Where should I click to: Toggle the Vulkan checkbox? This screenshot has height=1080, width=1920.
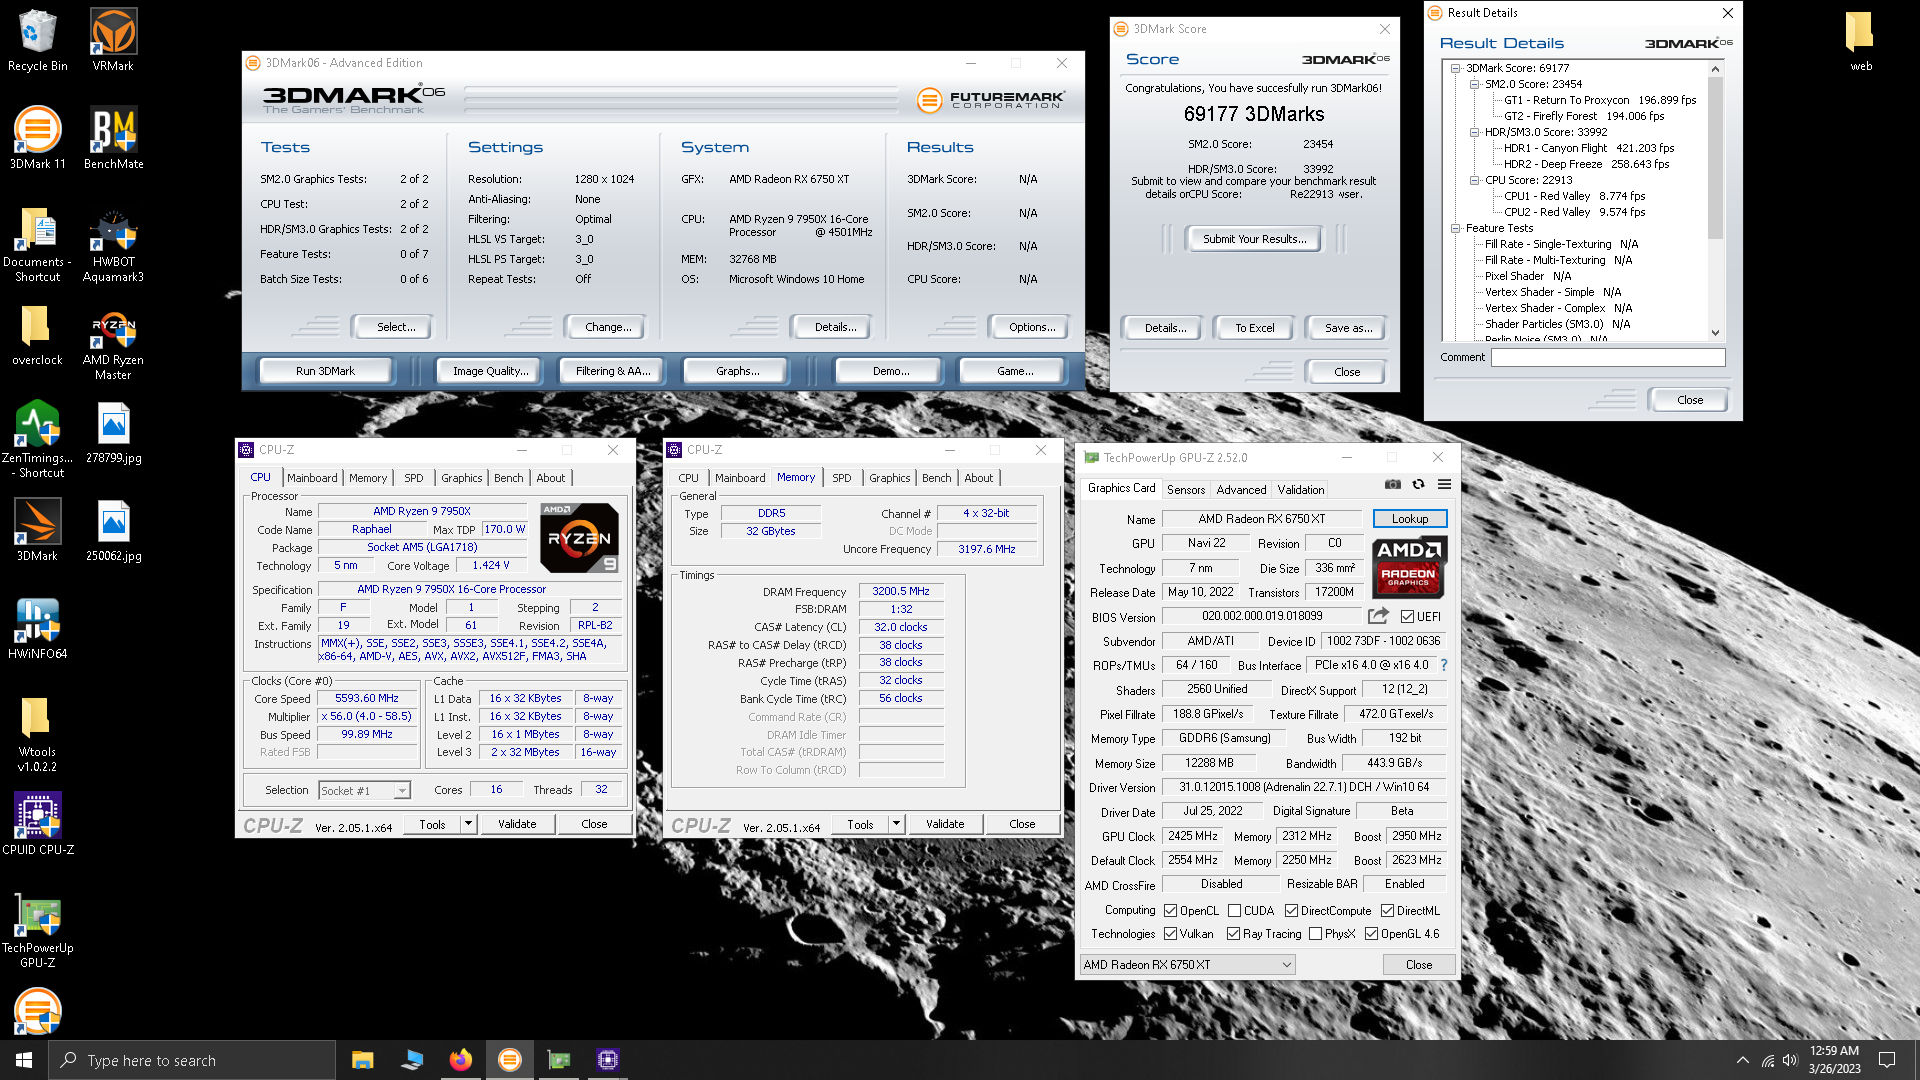1171,934
